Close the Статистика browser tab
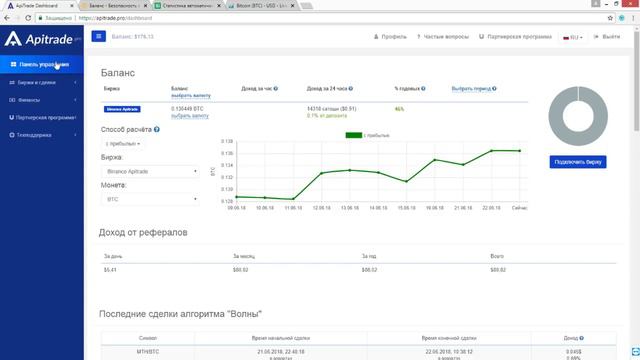 (x=219, y=6)
